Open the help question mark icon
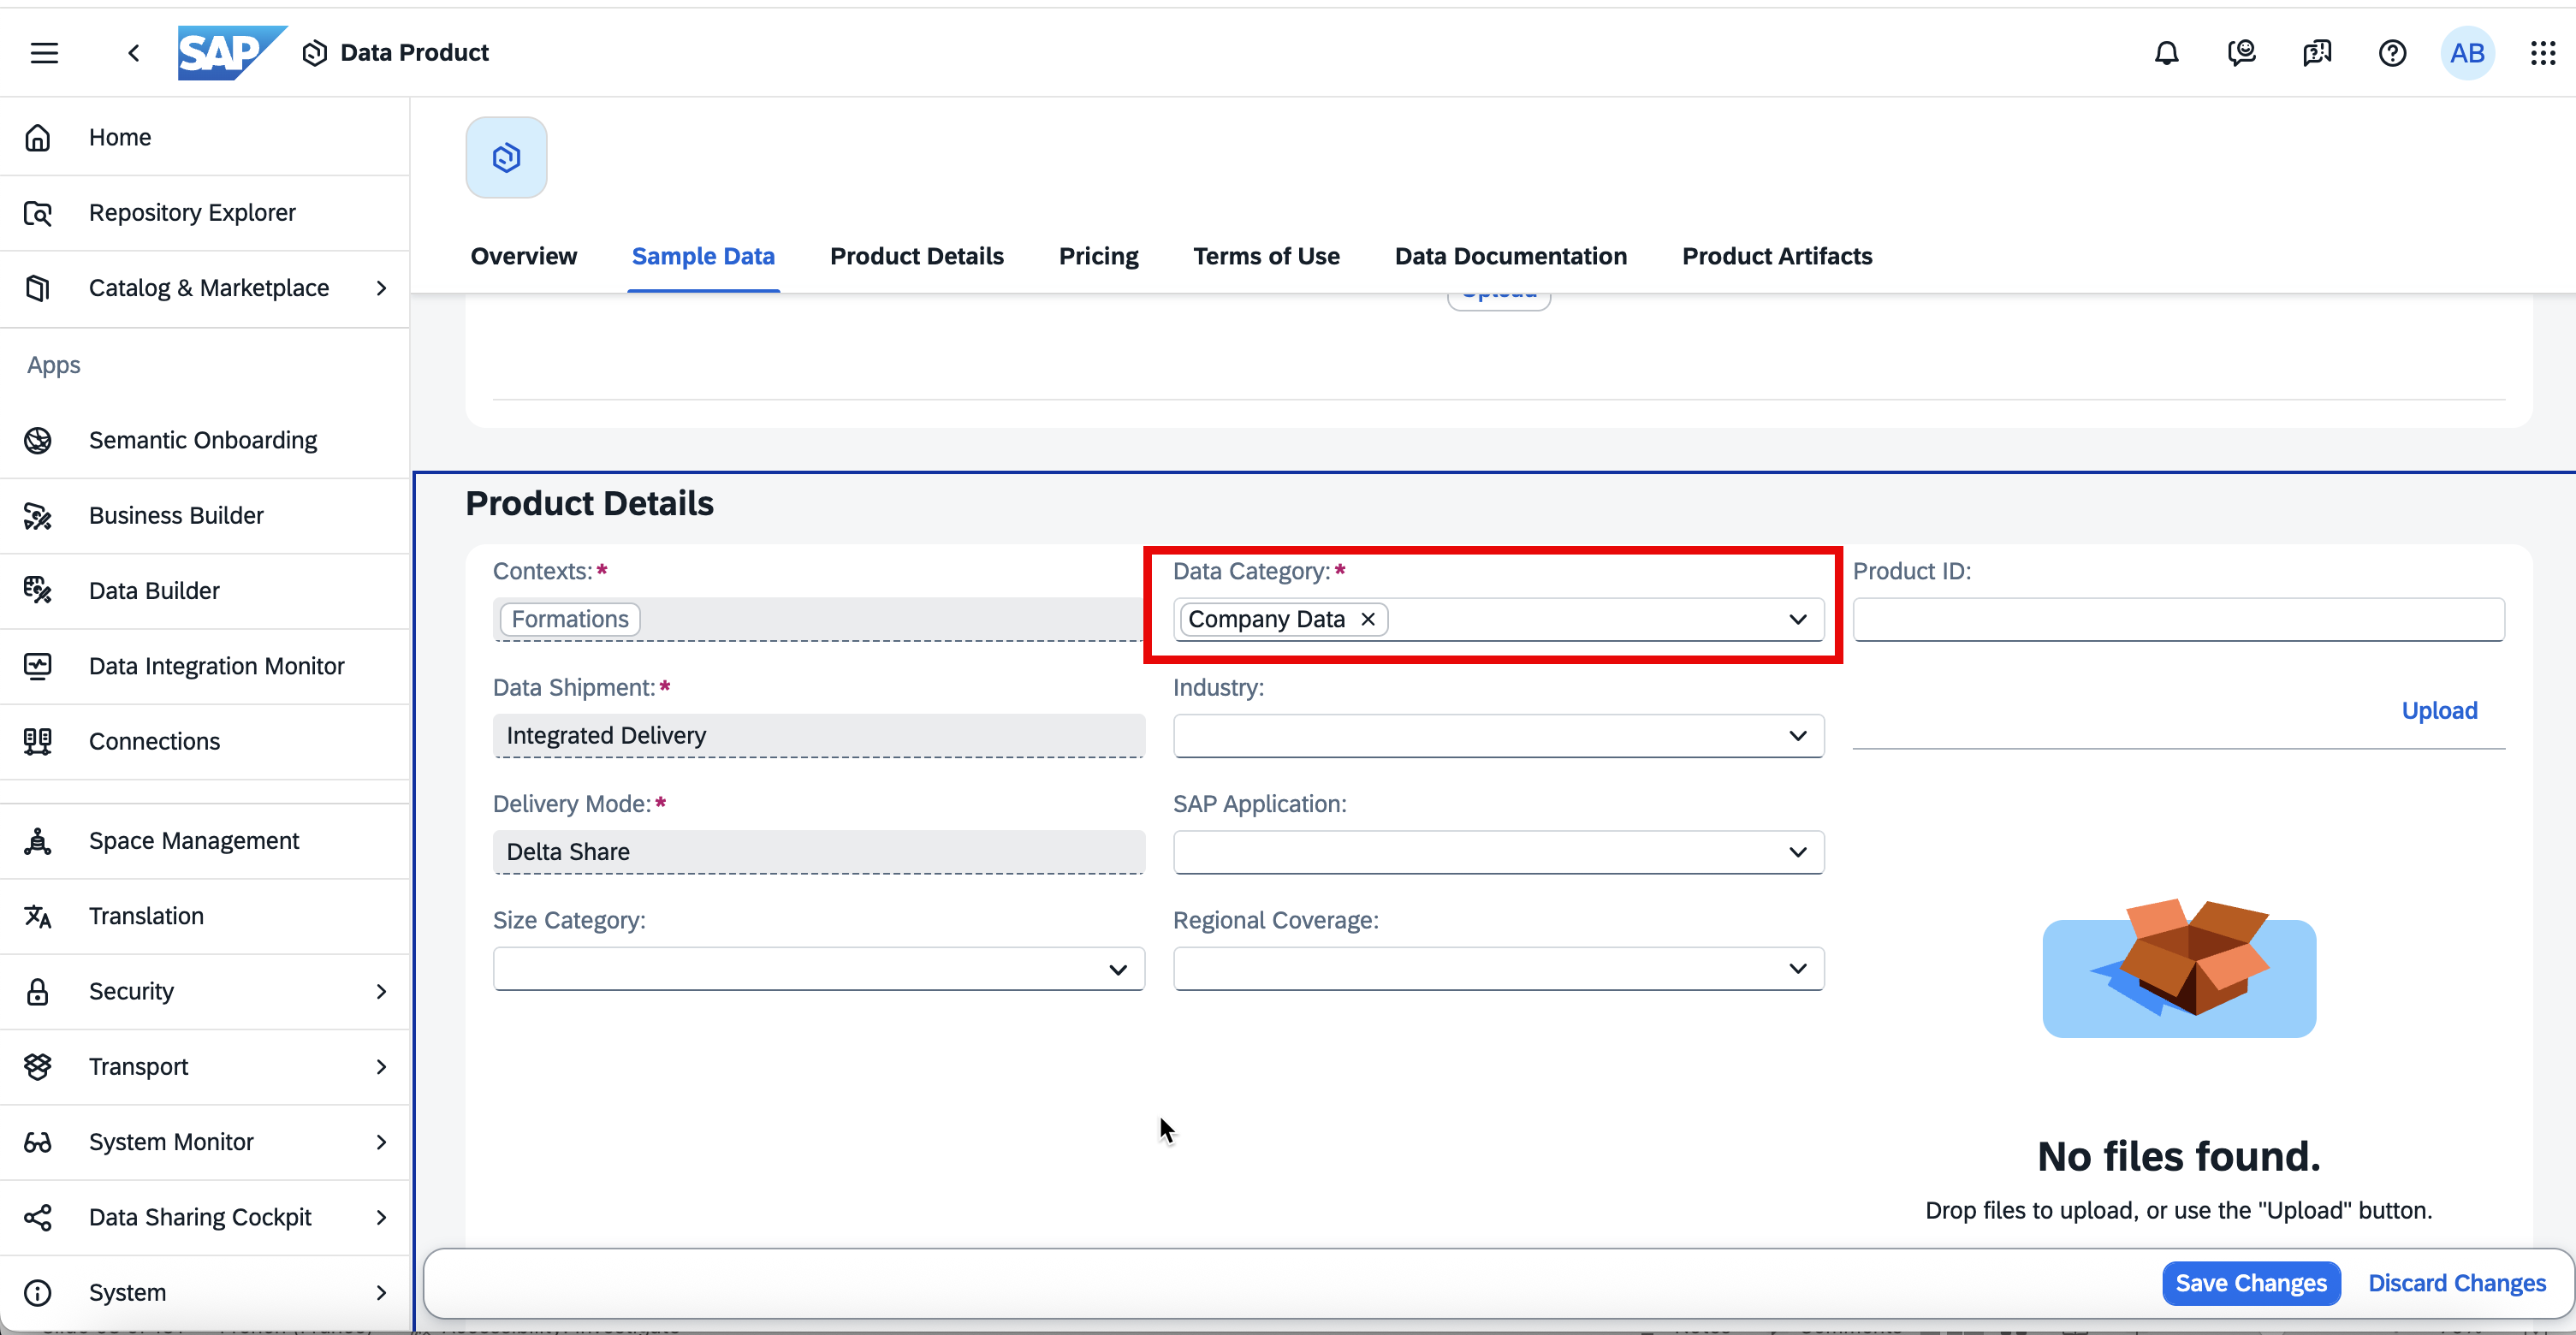The image size is (2576, 1335). [2392, 53]
